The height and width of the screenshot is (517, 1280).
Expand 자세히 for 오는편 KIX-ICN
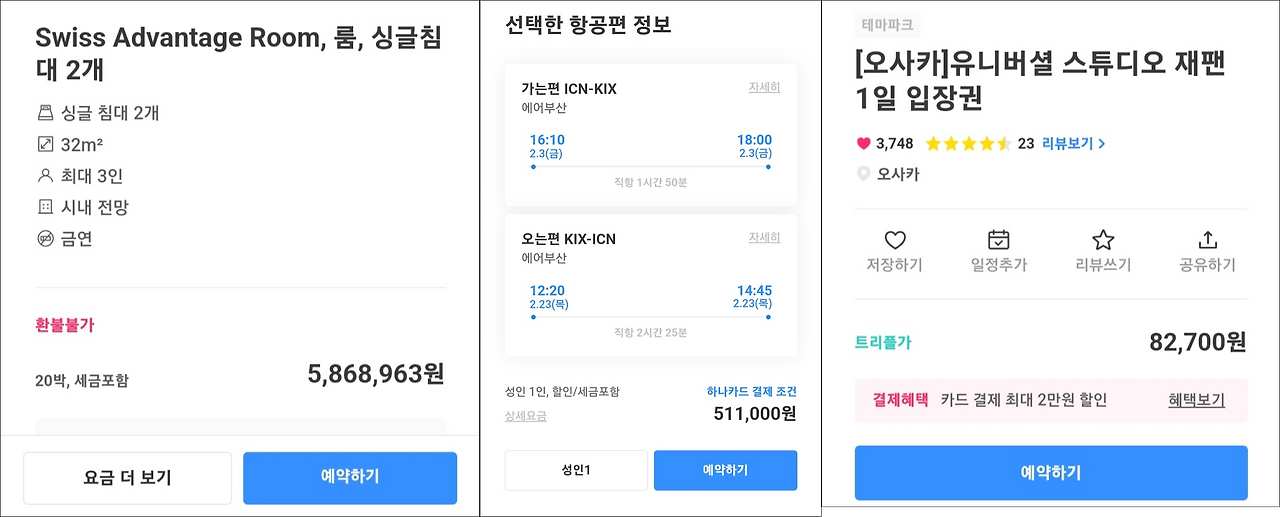pyautogui.click(x=764, y=237)
